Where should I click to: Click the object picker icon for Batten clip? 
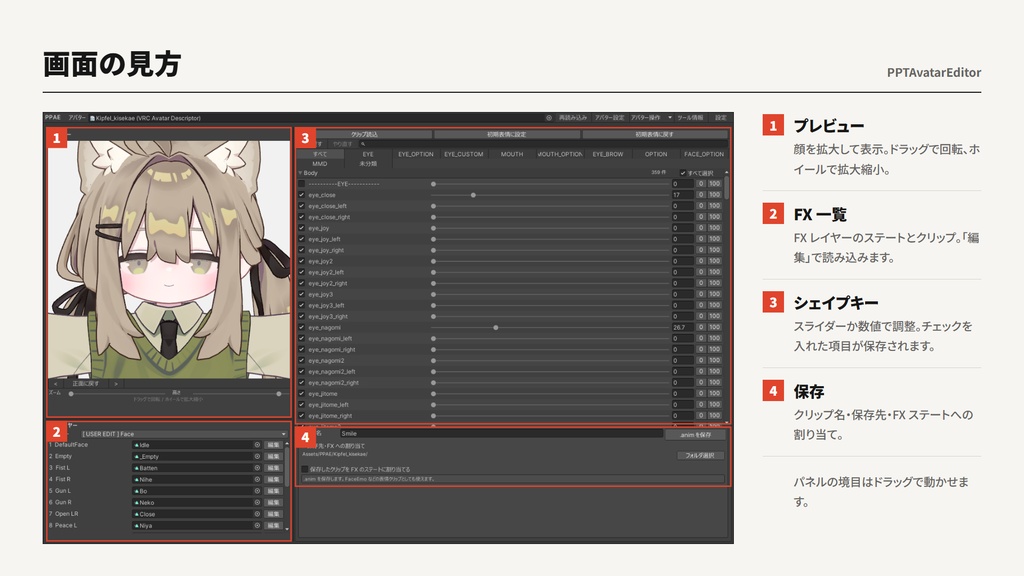257,468
